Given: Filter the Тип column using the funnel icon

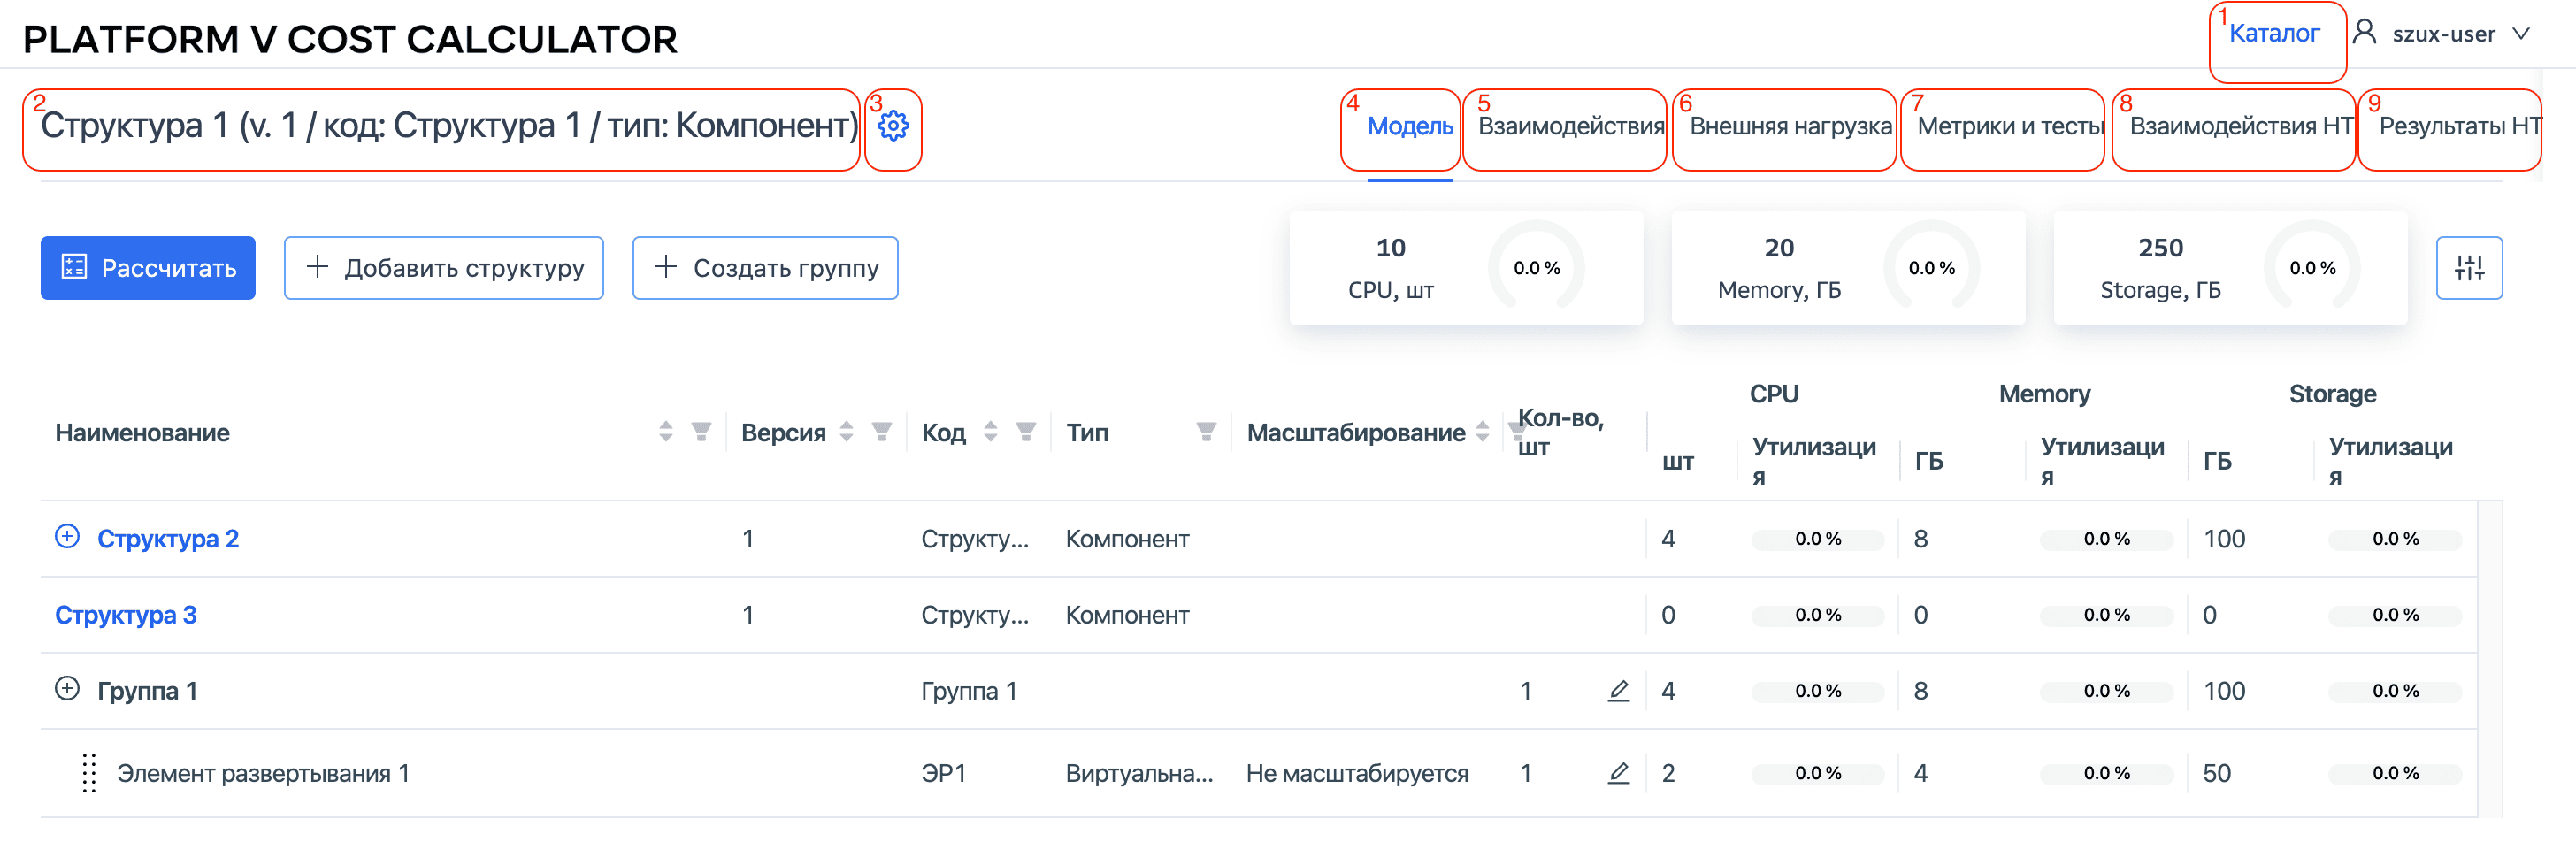Looking at the screenshot, I should click(x=1206, y=432).
